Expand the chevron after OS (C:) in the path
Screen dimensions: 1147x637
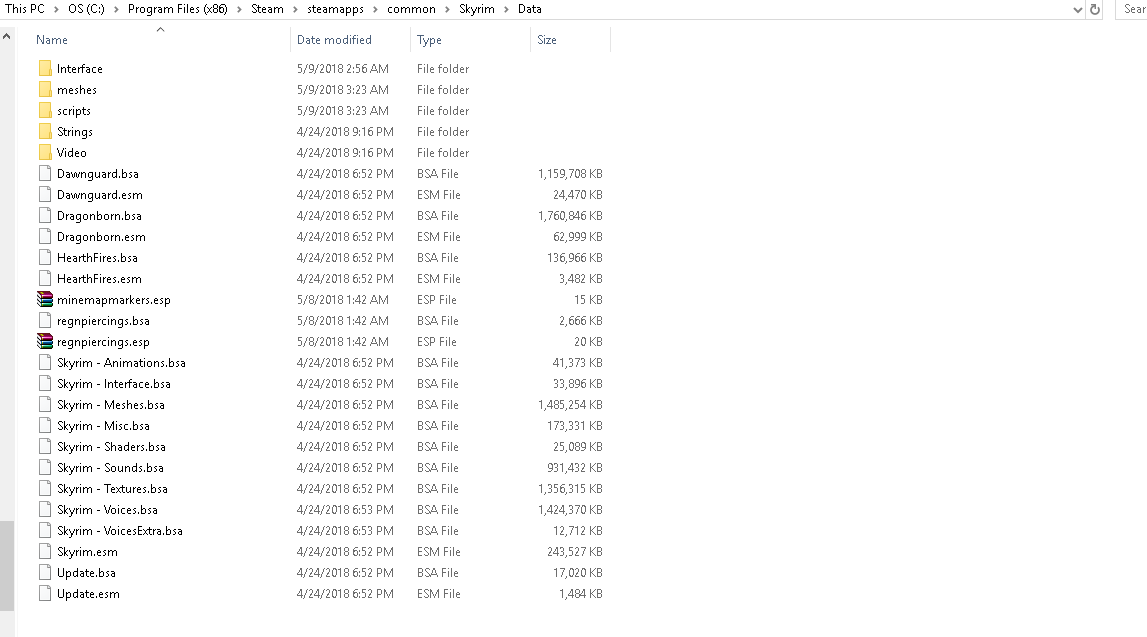pos(116,10)
